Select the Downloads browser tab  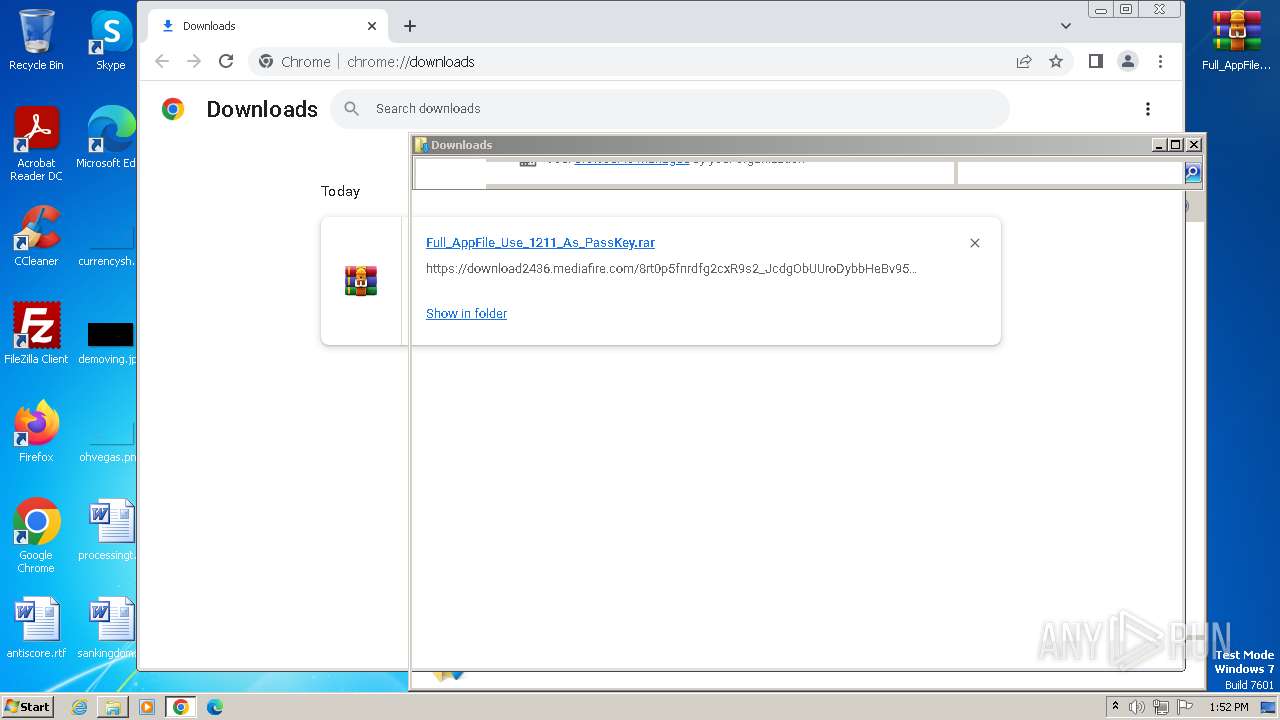pyautogui.click(x=268, y=26)
